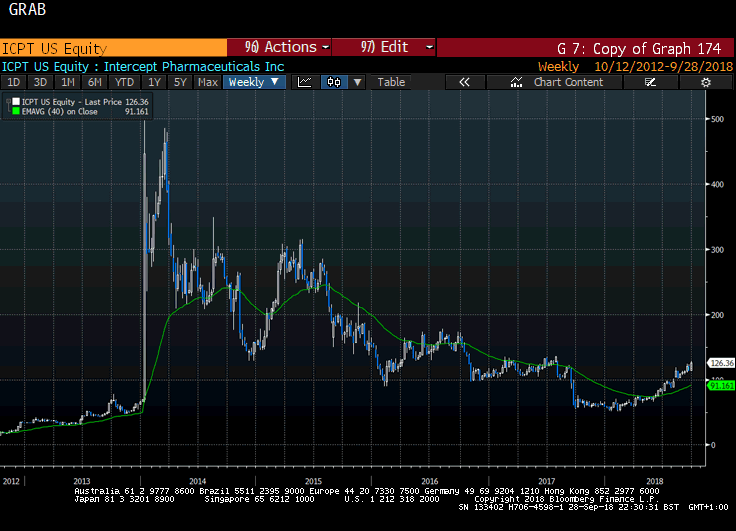Click the GRAB header text

pos(27,9)
